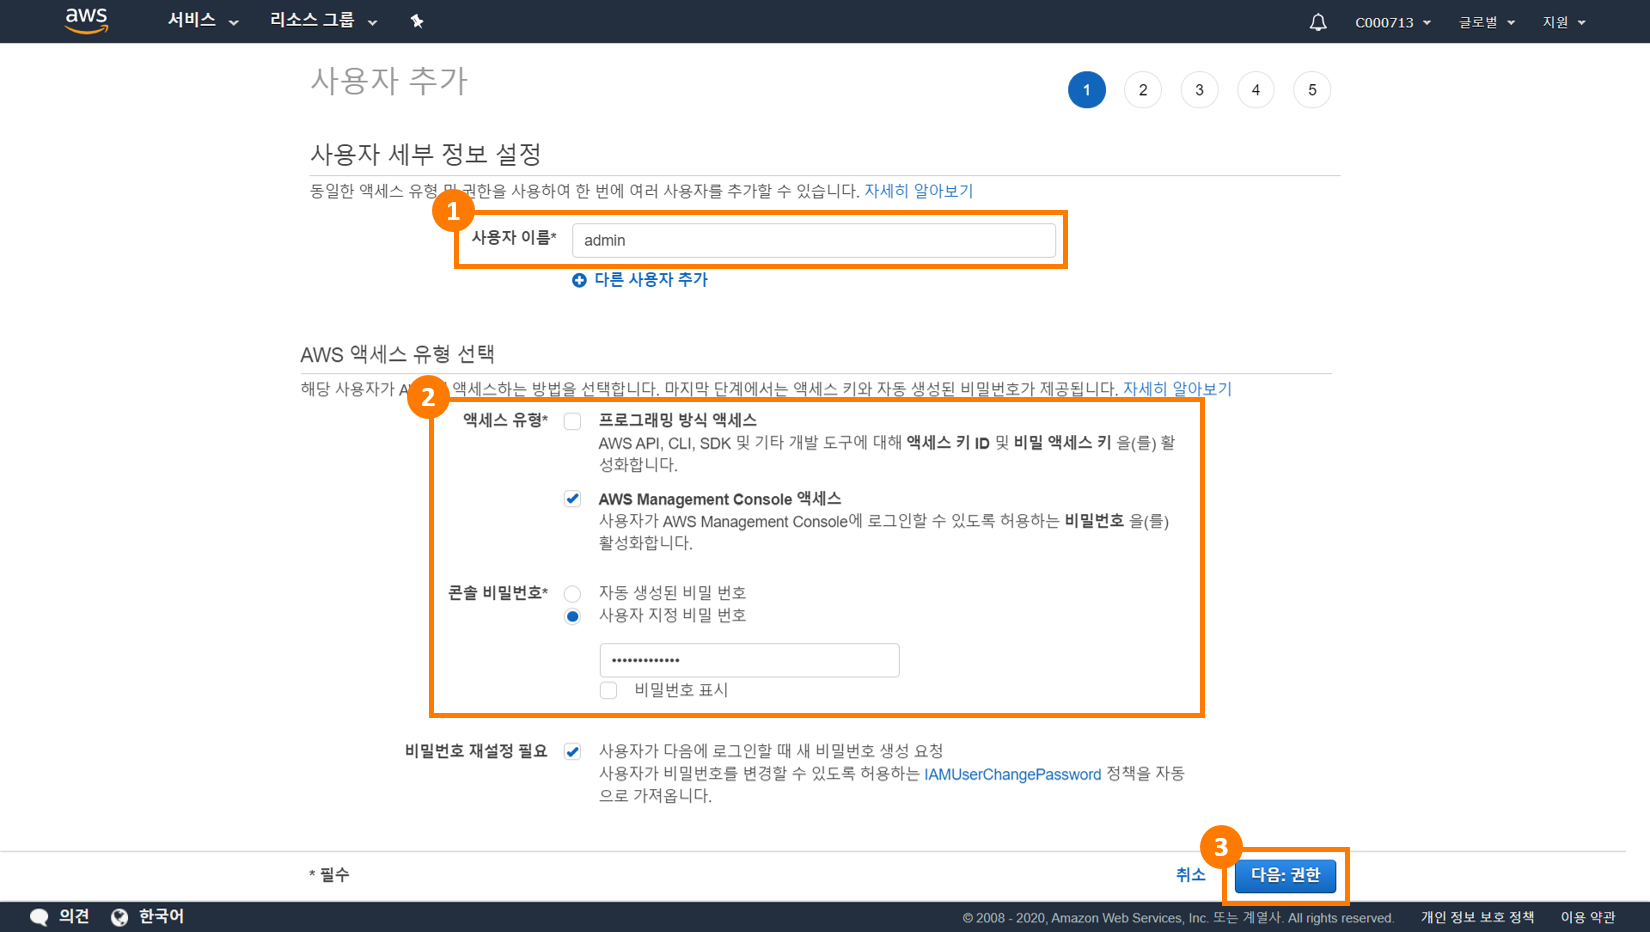Enable programmatic access checkbox

pyautogui.click(x=572, y=421)
